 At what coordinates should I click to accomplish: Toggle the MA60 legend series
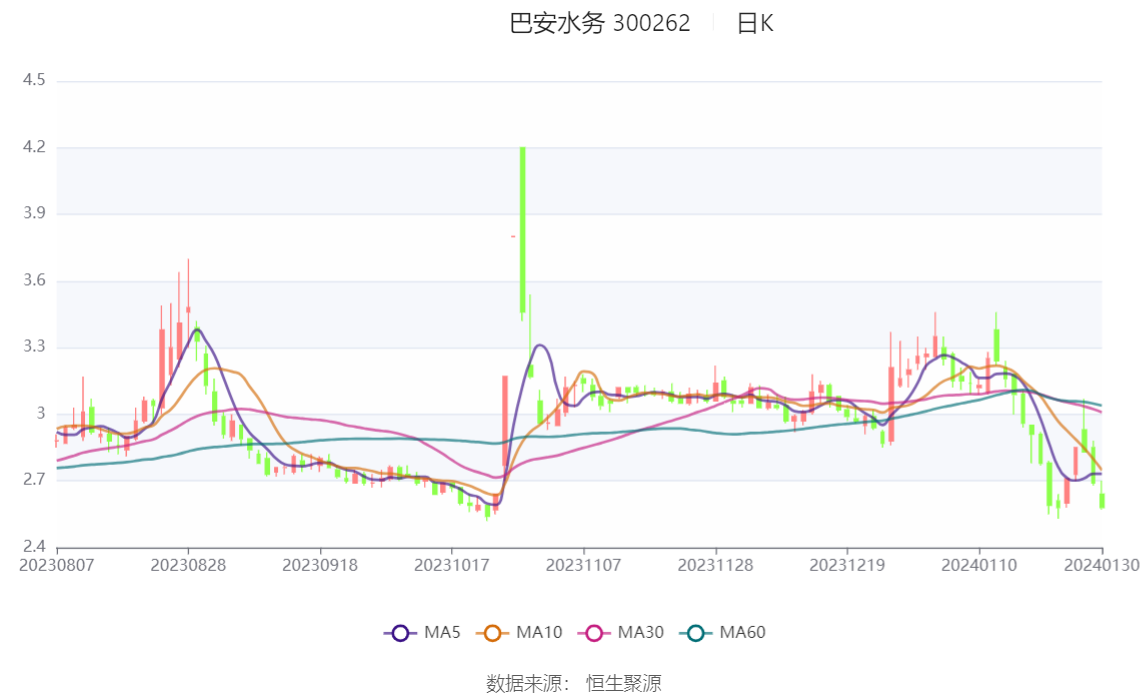tap(723, 632)
